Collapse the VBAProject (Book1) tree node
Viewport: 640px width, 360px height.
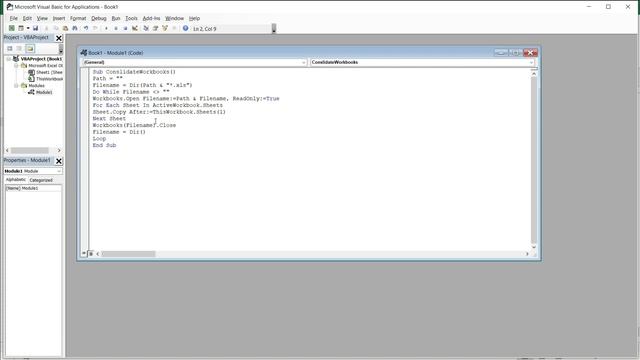(9, 59)
